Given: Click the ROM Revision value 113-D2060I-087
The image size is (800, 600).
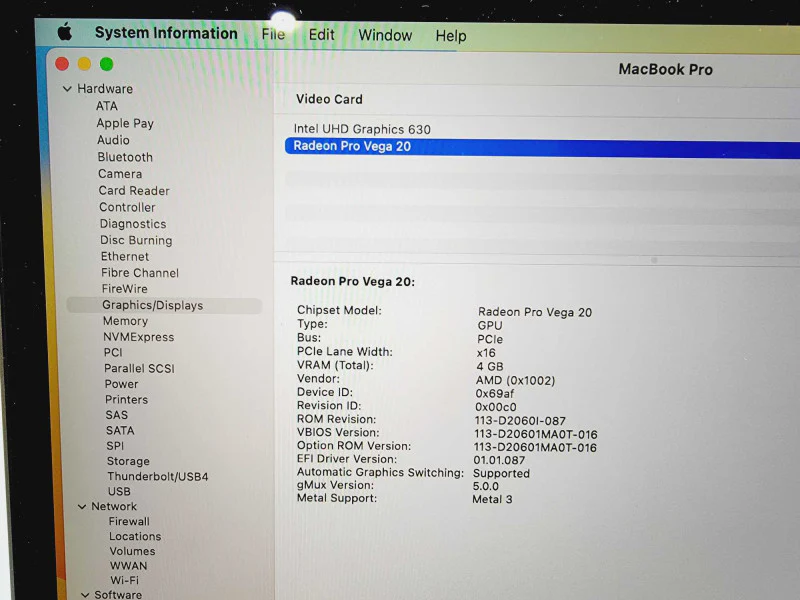Looking at the screenshot, I should (x=520, y=421).
